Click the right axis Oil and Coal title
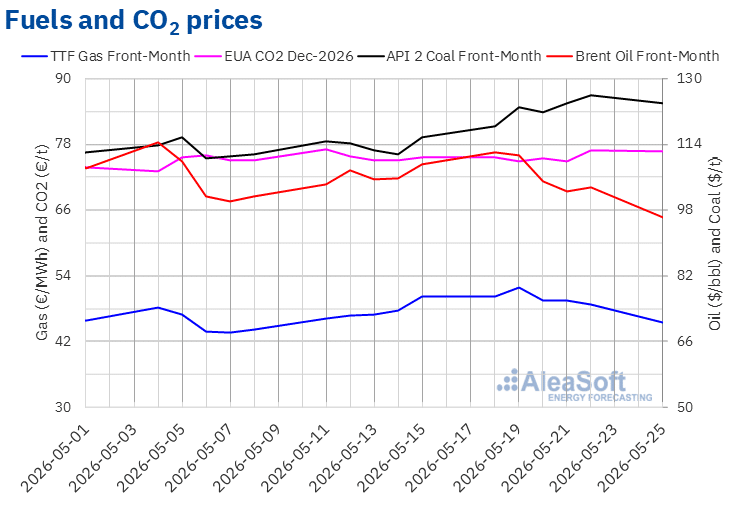Screen dimensions: 730x509 click(715, 244)
